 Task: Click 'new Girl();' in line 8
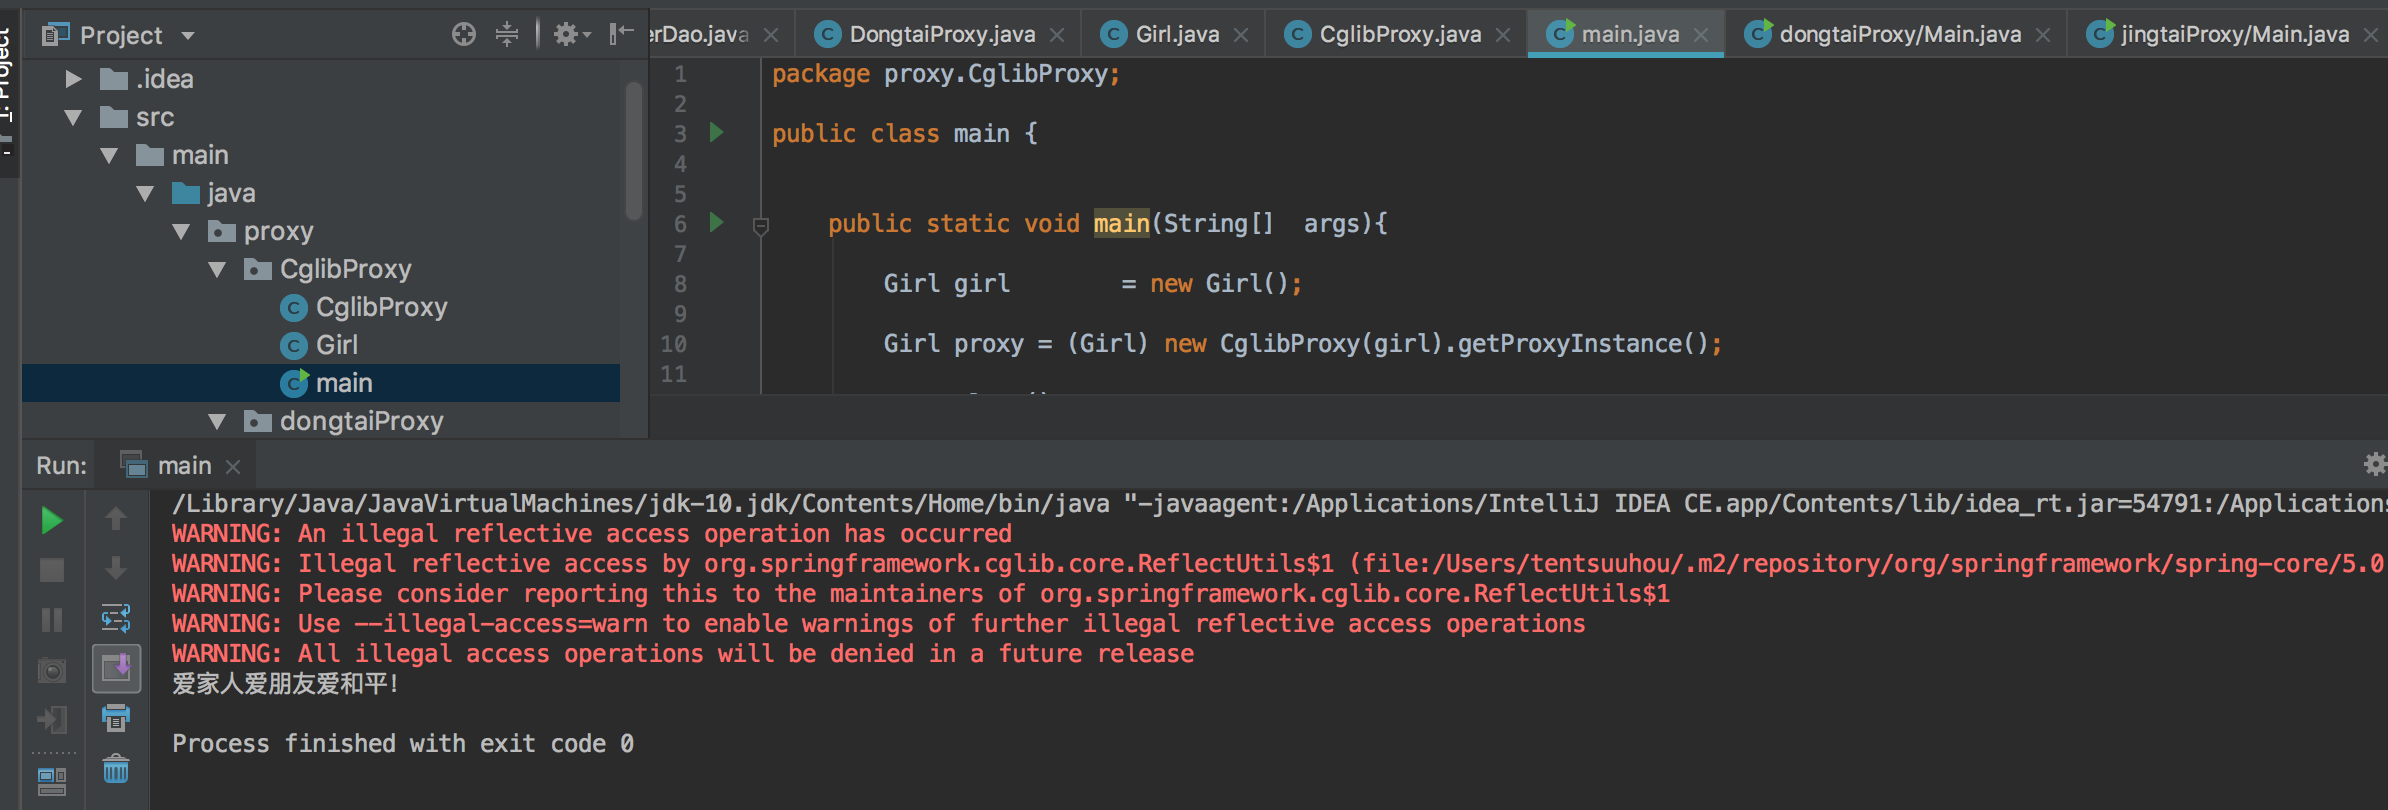pos(1226,284)
